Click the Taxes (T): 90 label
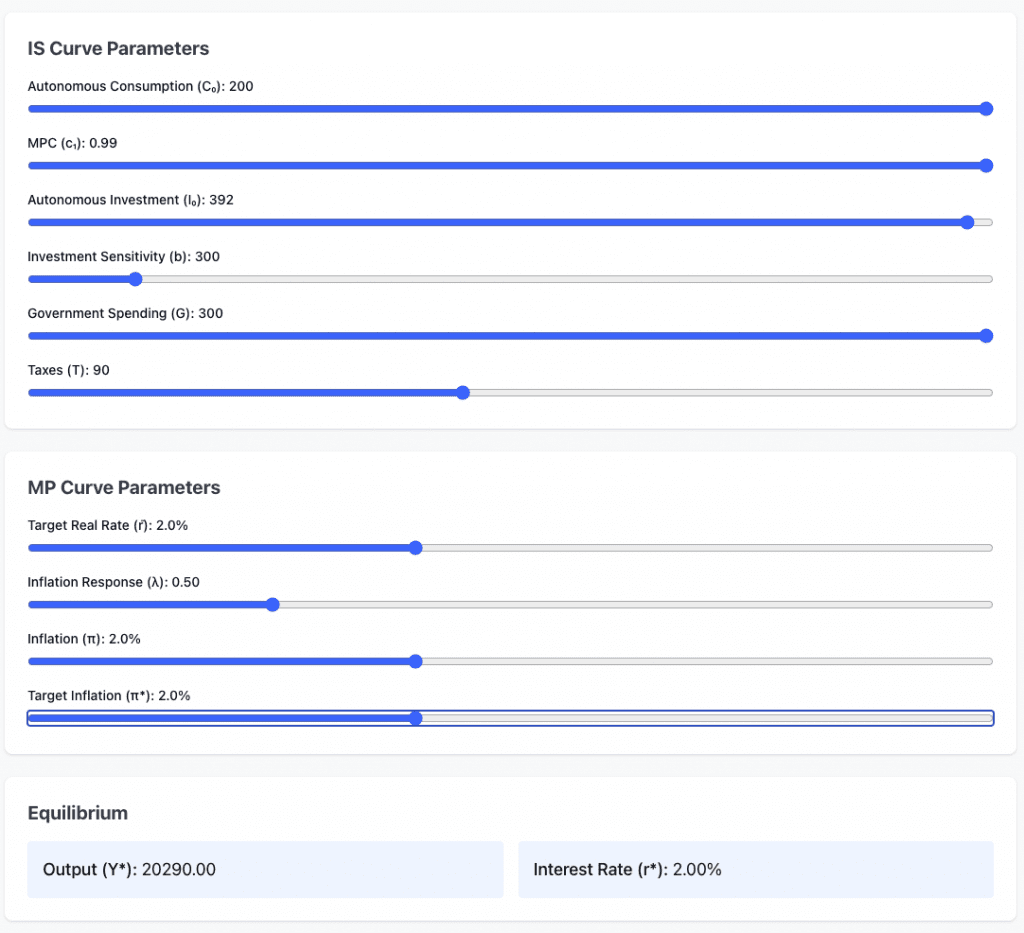The height and width of the screenshot is (933, 1024). (69, 370)
